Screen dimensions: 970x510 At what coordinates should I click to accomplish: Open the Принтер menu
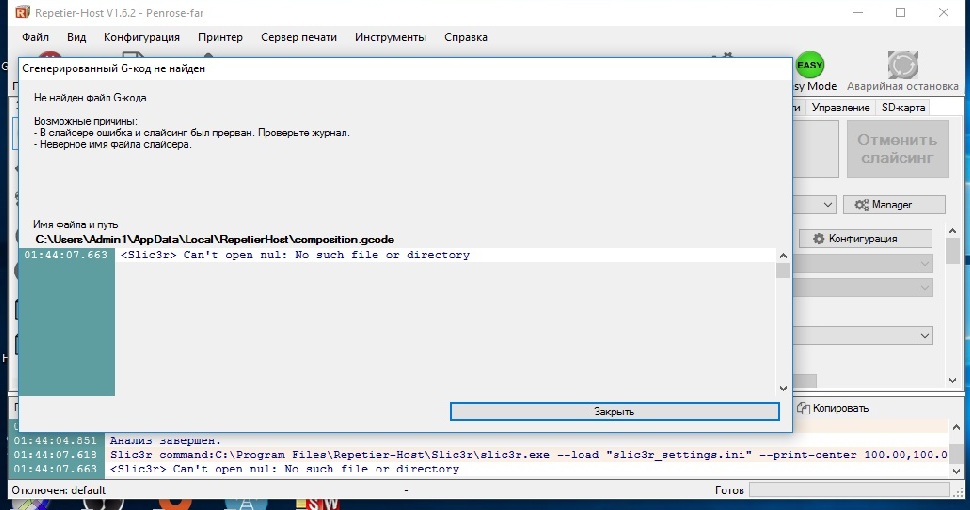[220, 37]
